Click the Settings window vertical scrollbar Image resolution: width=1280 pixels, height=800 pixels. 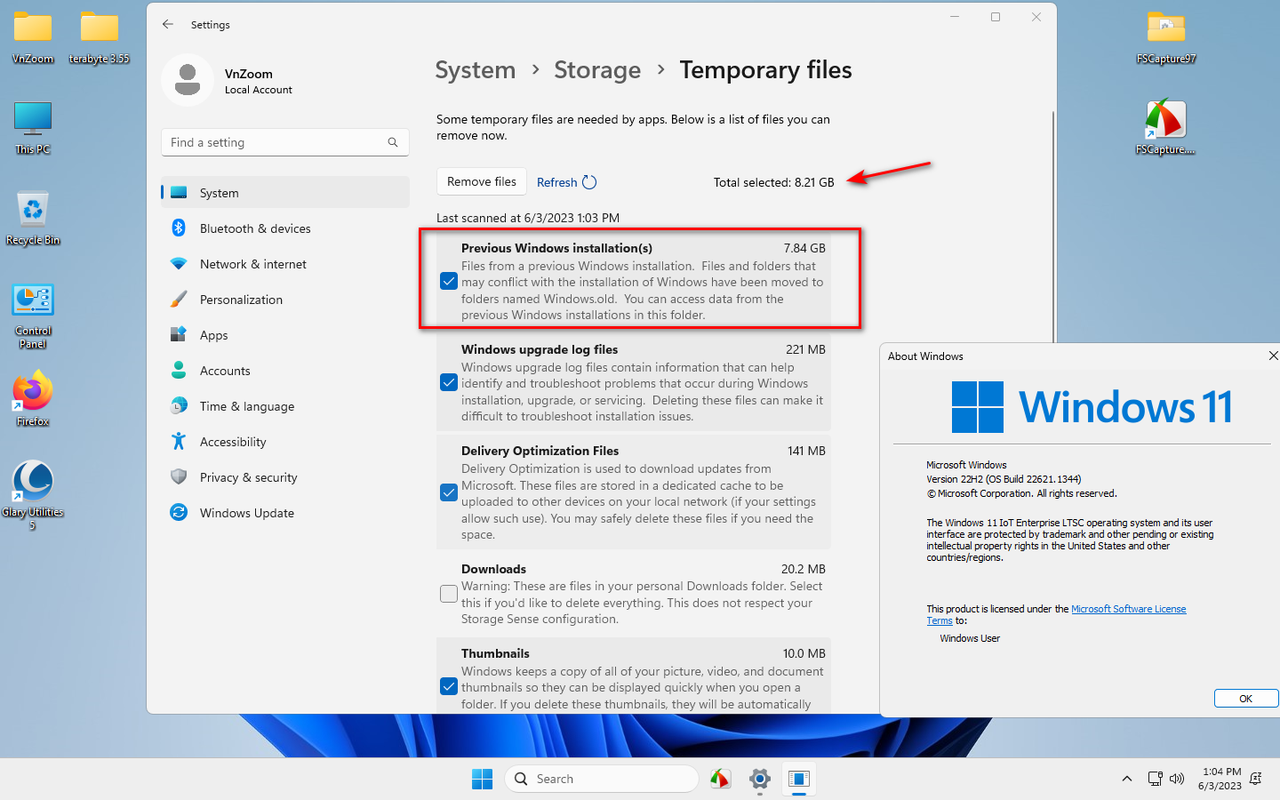coord(1052,230)
